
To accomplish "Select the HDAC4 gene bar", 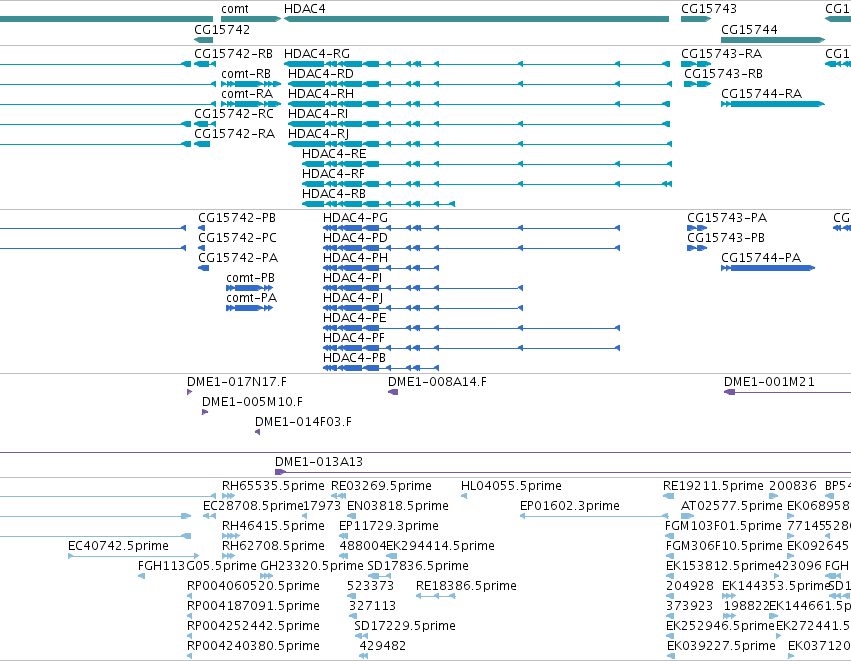I will (476, 19).
